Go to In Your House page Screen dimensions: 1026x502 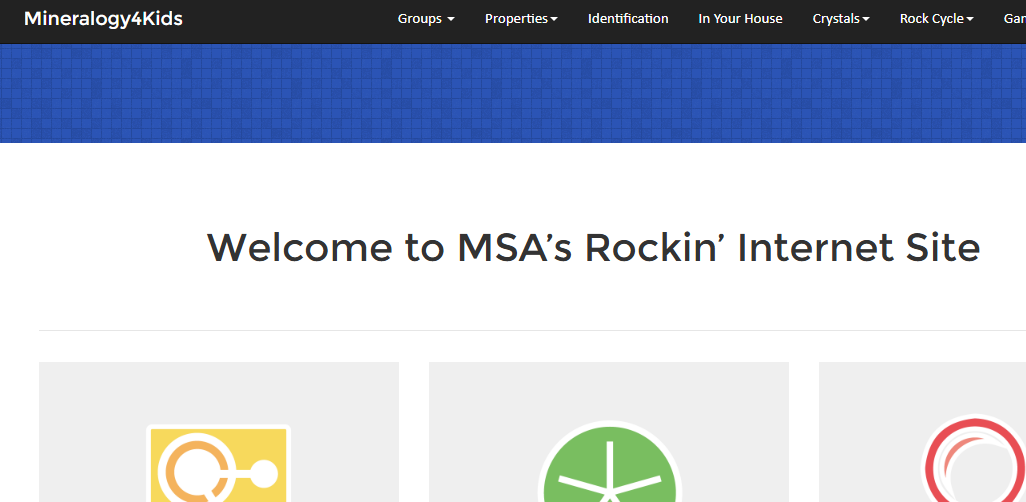pyautogui.click(x=741, y=19)
